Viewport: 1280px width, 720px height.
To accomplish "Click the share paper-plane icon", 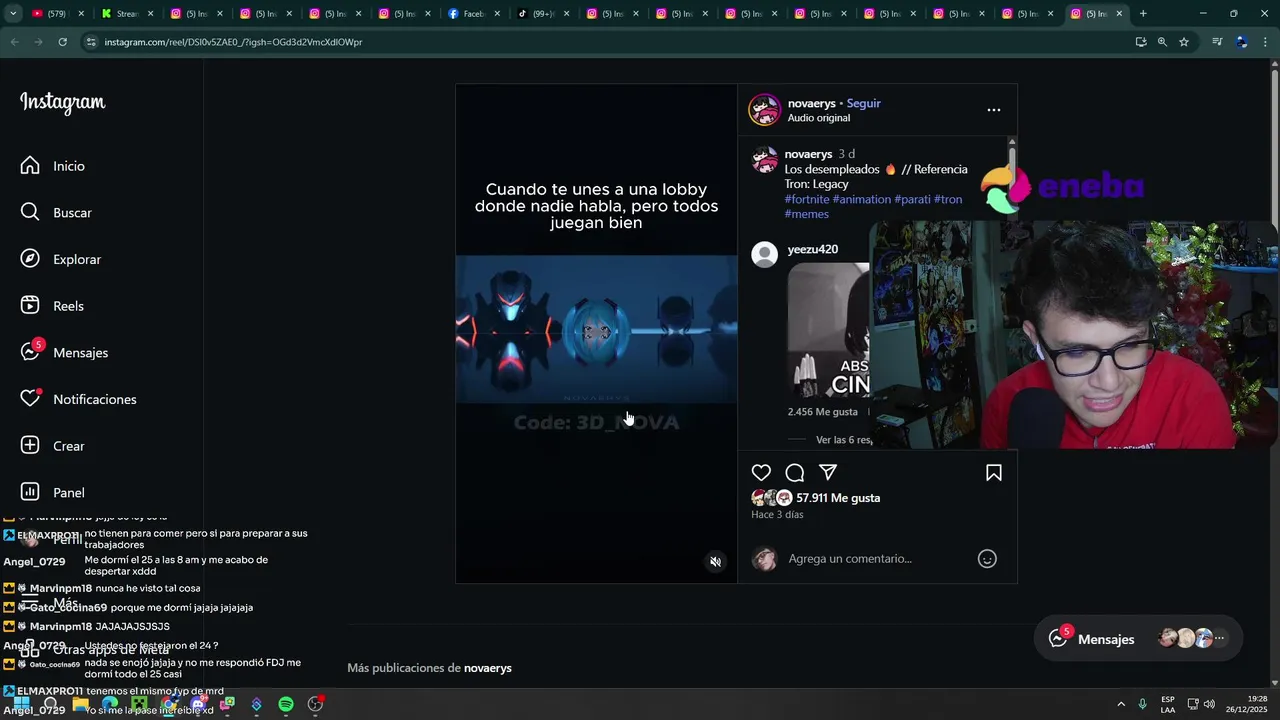I will click(x=828, y=473).
